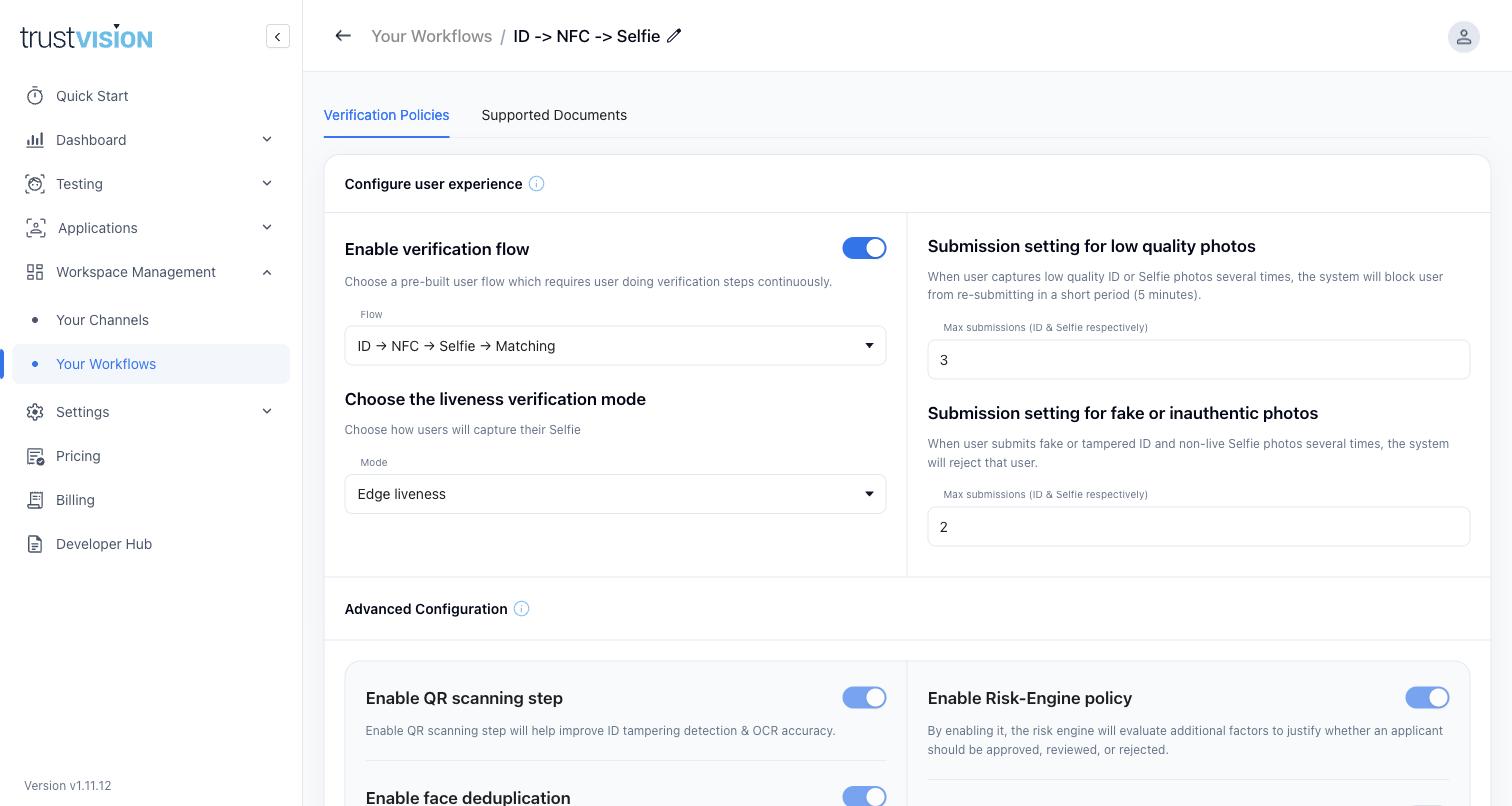The image size is (1512, 806).
Task: Click info icon next to Configure user experience
Action: pyautogui.click(x=536, y=184)
